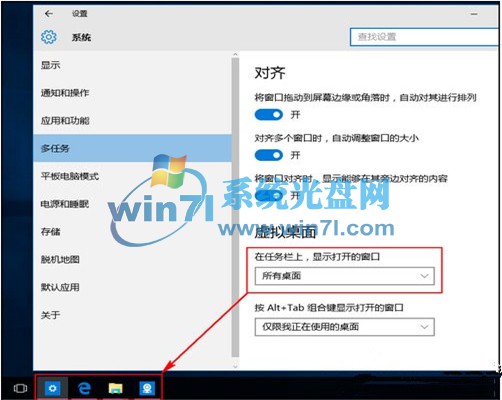
Task: Select '多任务' in the sidebar
Action: coord(132,148)
